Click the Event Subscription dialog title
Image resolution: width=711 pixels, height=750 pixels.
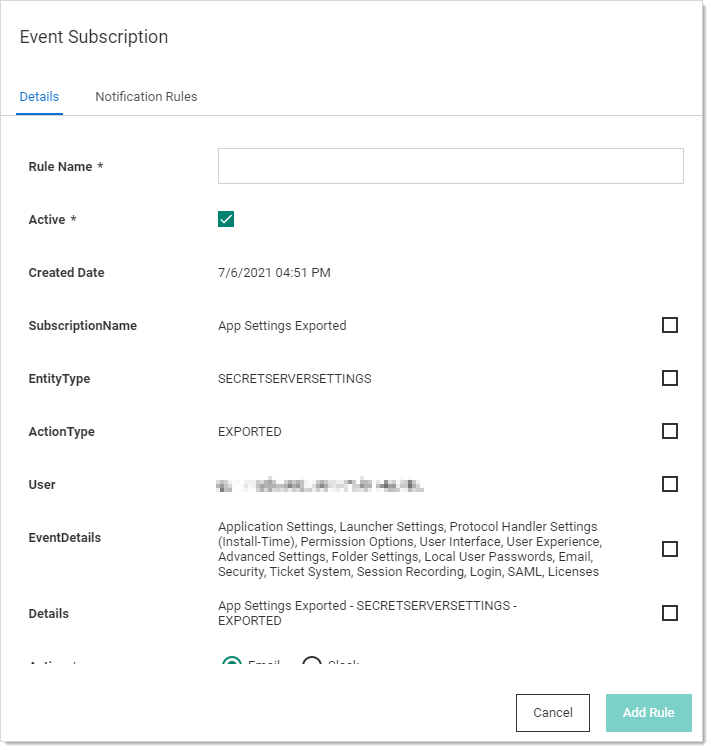coord(94,37)
